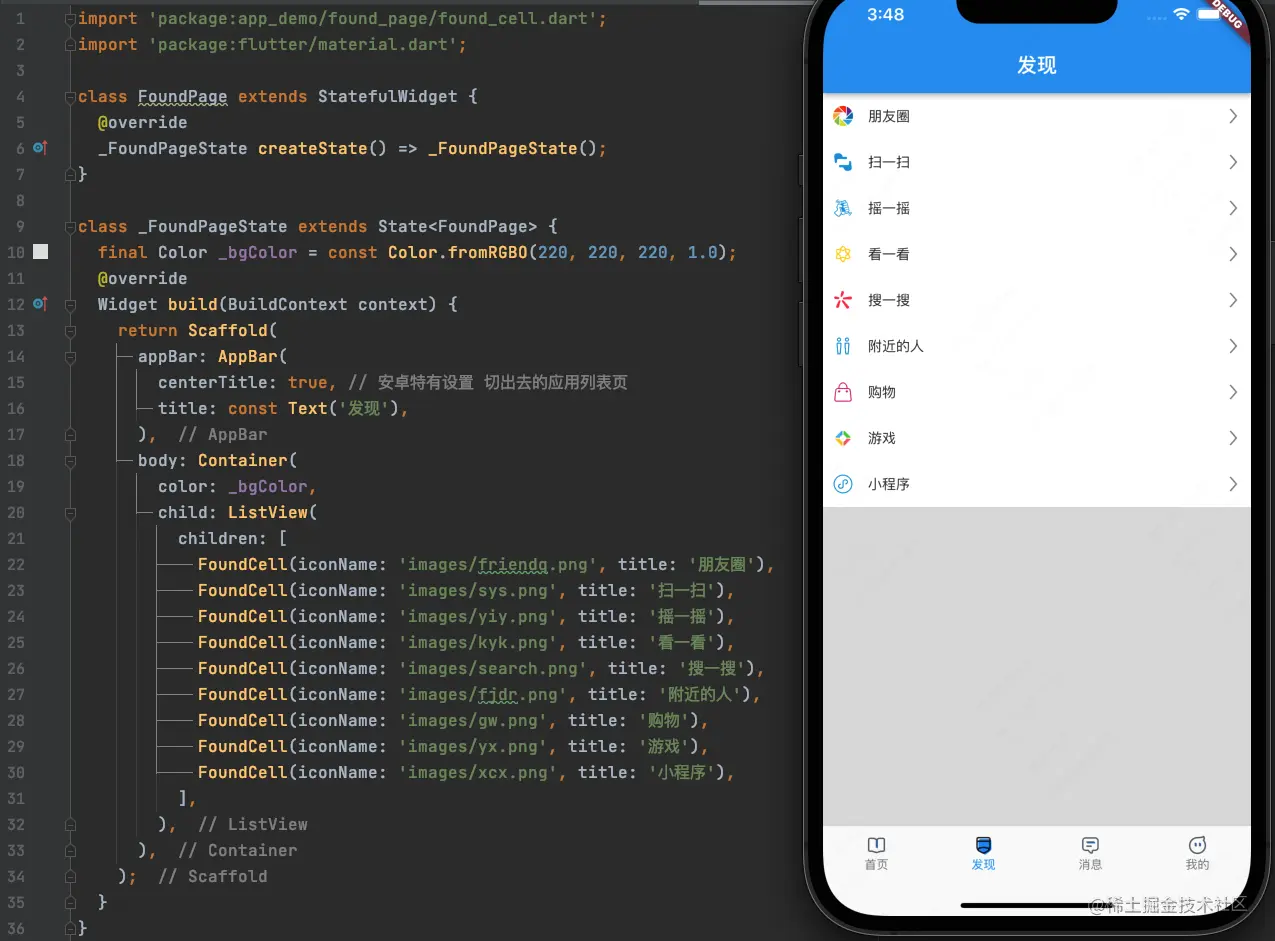Click the chevron on the 摇一摇 row
1275x941 pixels.
click(1233, 208)
